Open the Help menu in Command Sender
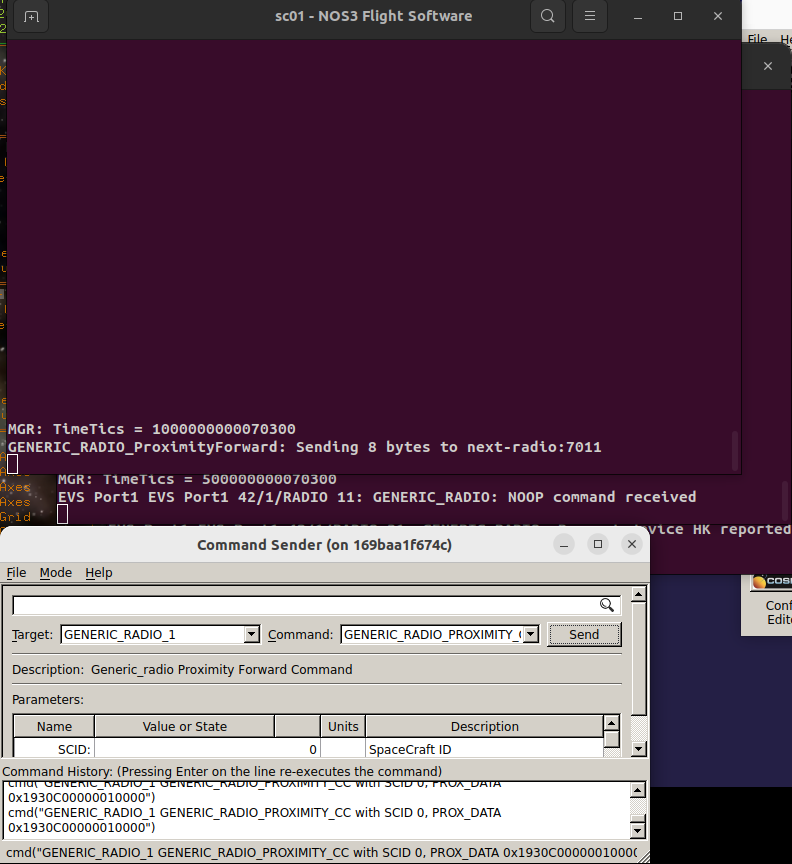The height and width of the screenshot is (864, 792). 99,573
